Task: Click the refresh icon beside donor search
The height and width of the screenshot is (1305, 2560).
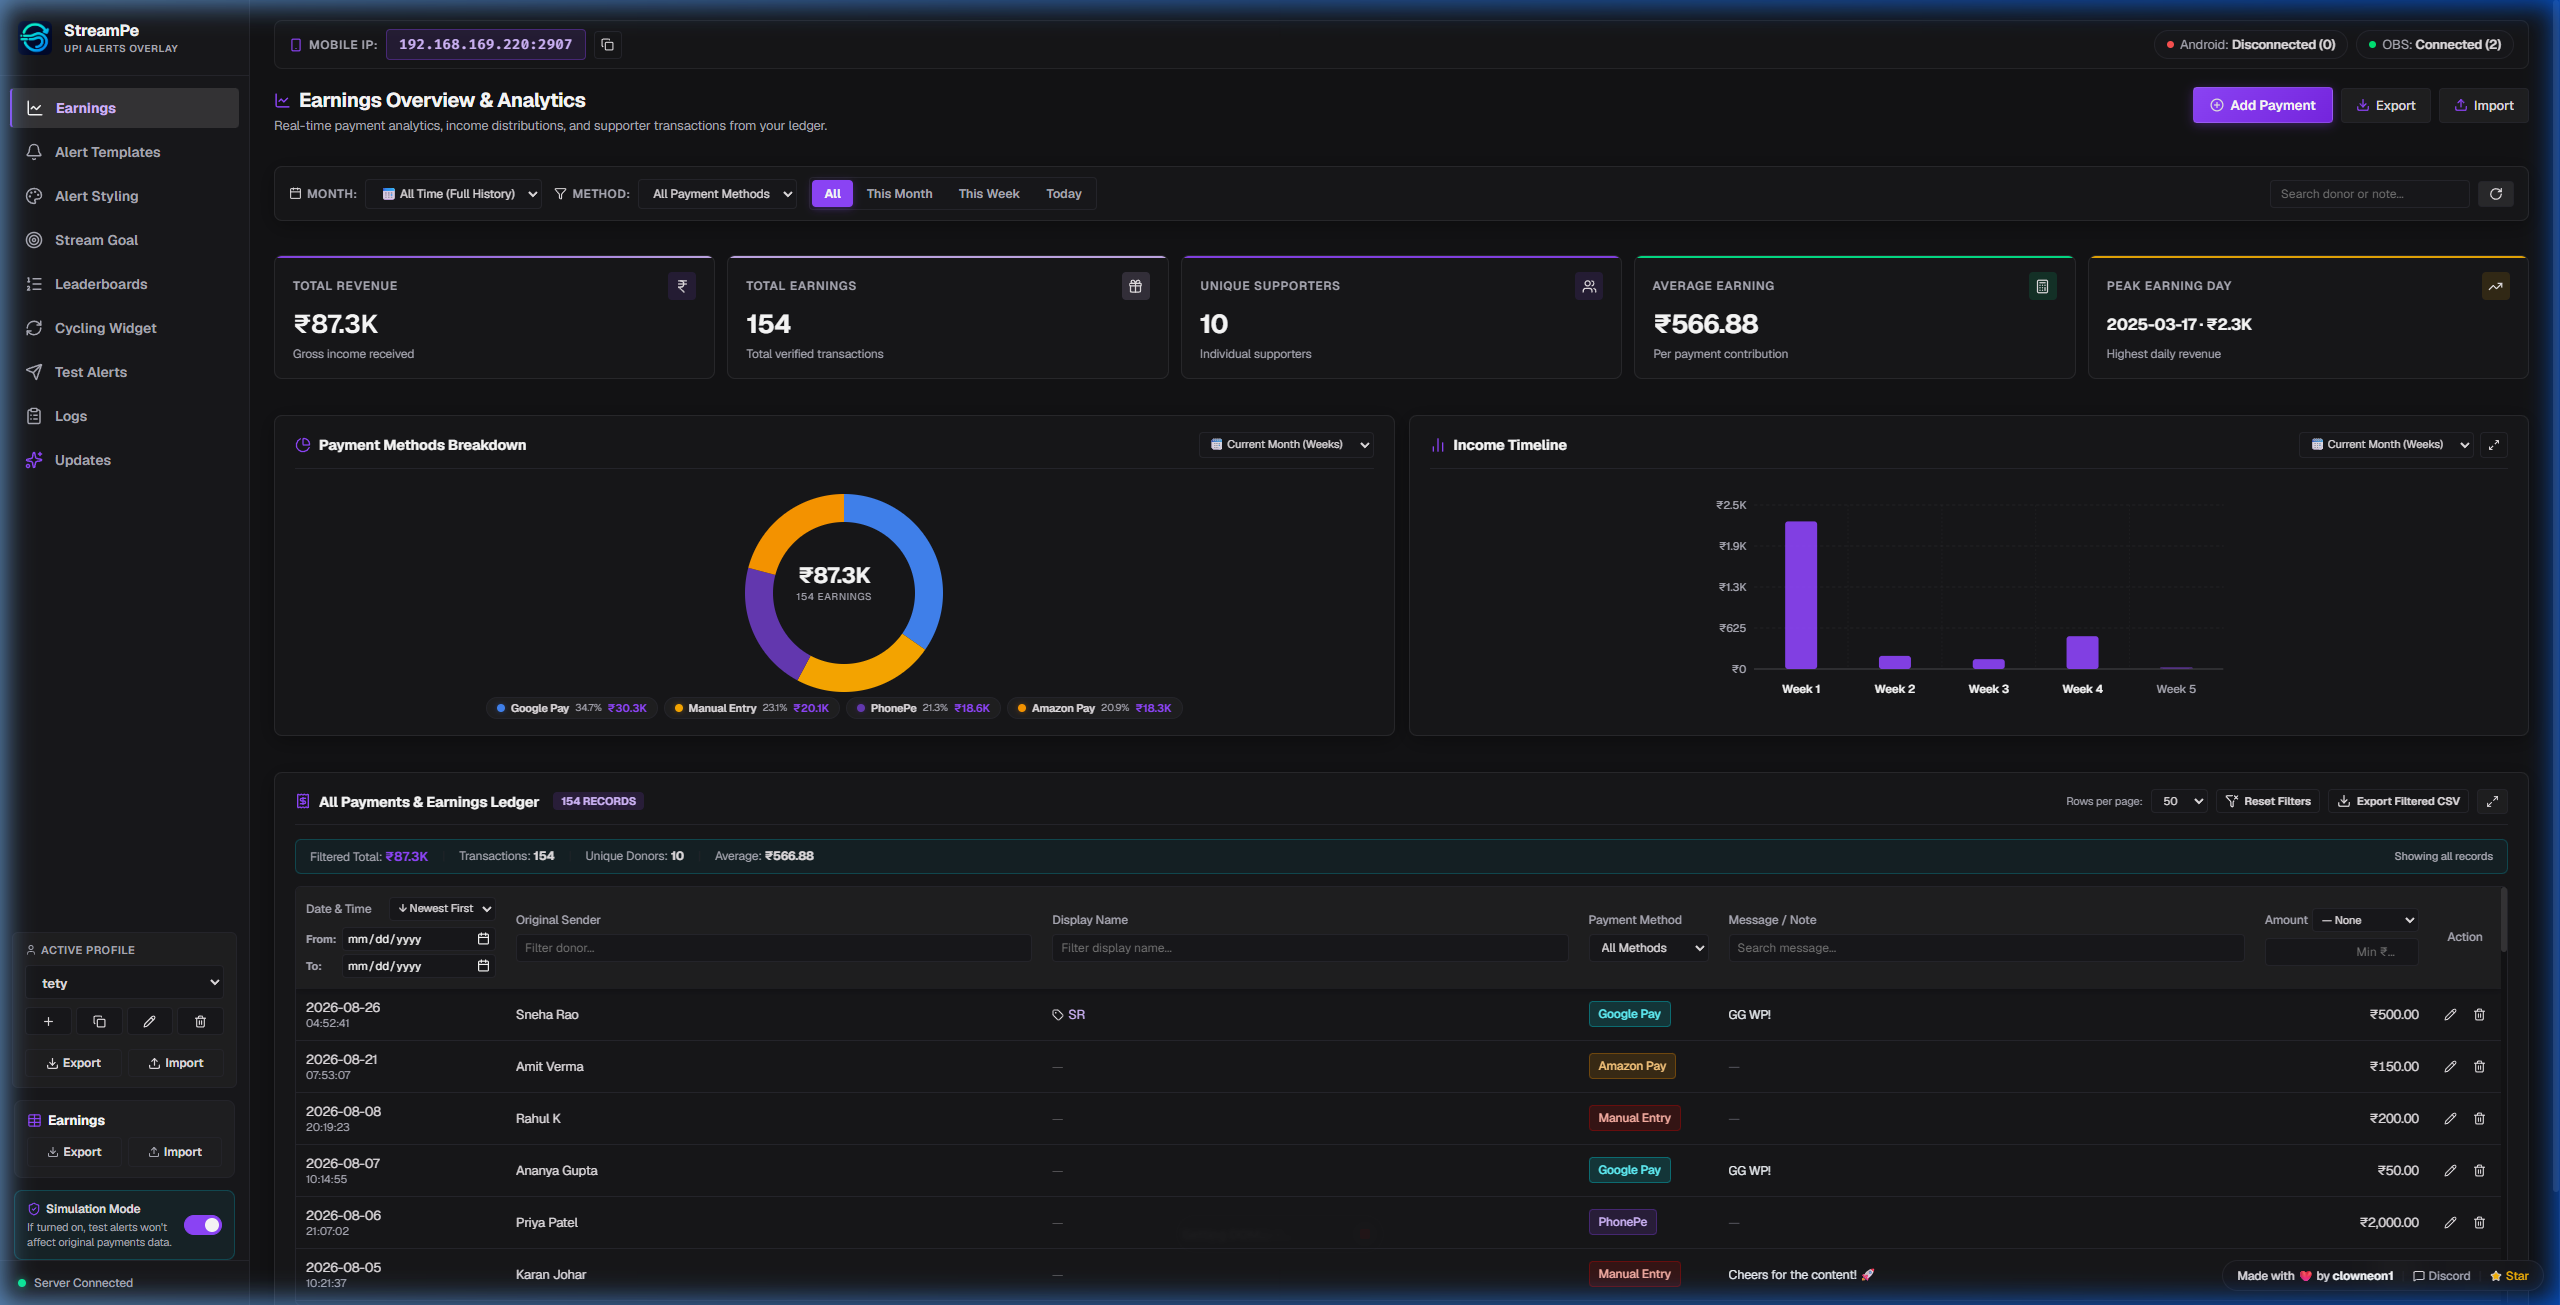Action: click(2495, 194)
